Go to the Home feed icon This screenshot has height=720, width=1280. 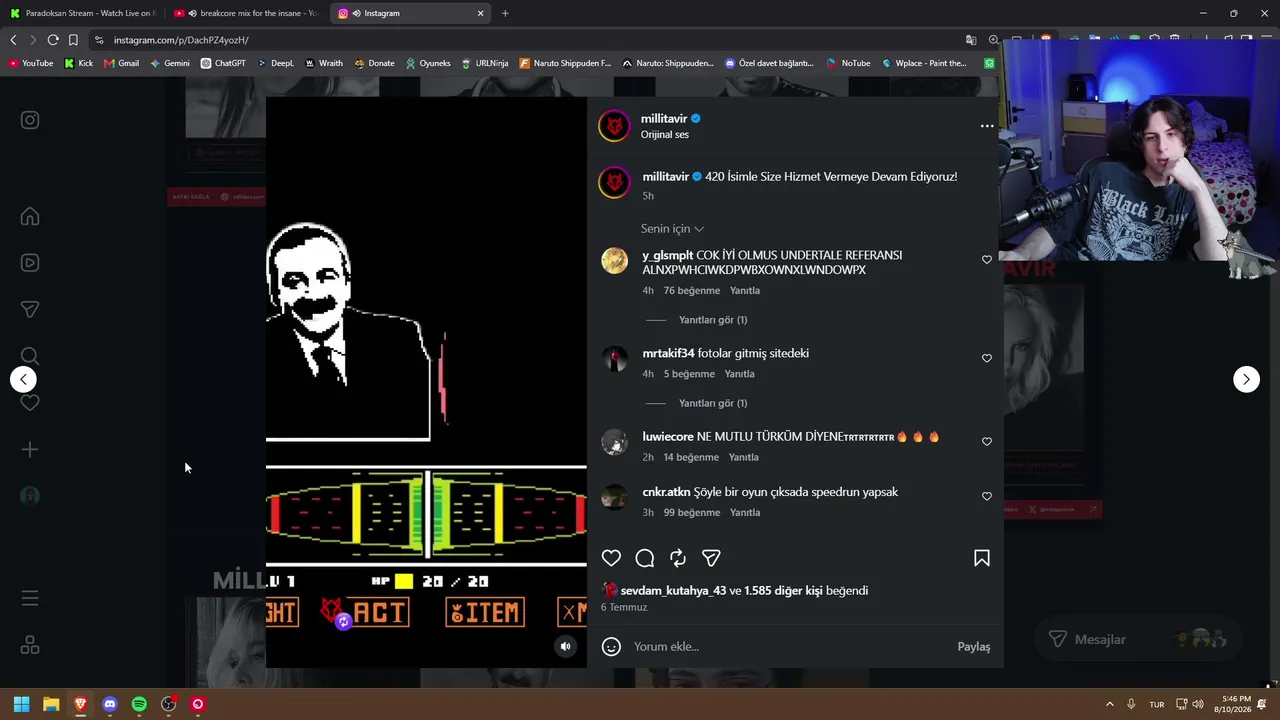point(30,217)
